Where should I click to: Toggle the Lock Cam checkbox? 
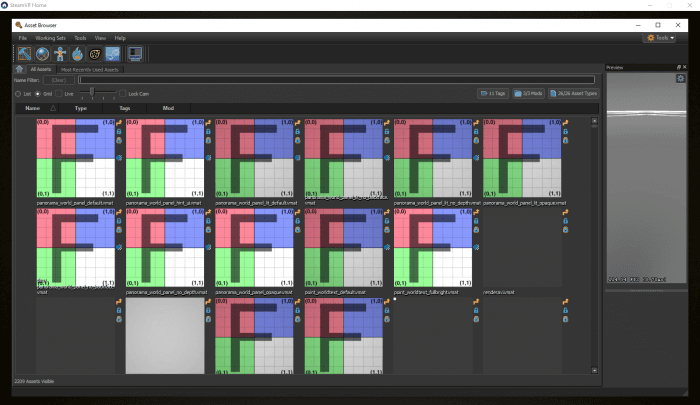pyautogui.click(x=122, y=94)
